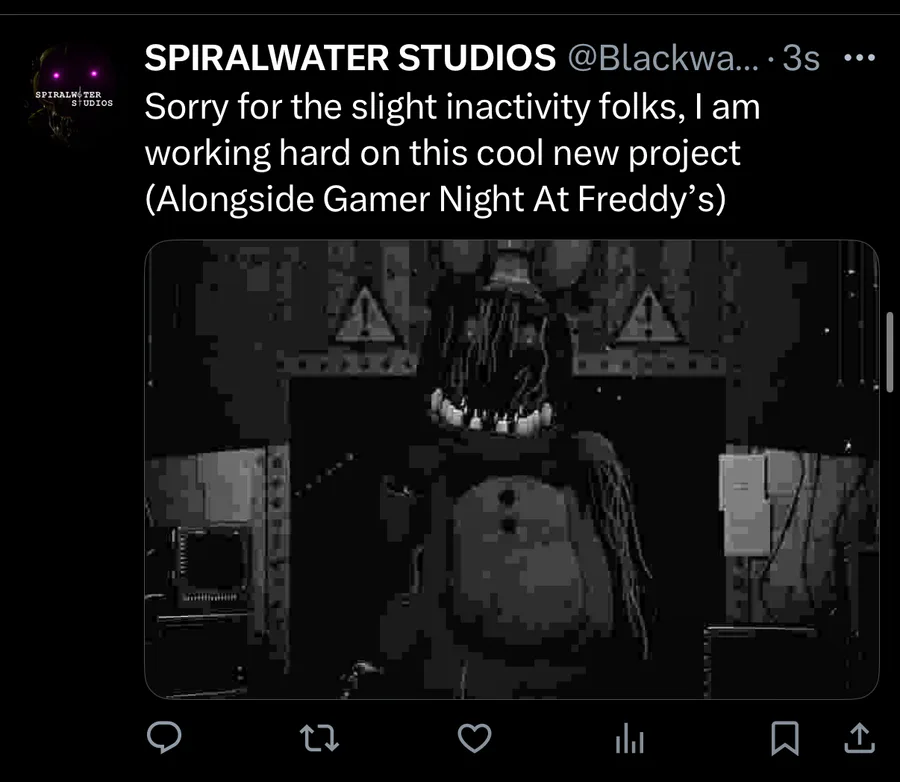Viewport: 900px width, 782px height.
Task: Click the 3s timestamp
Action: pos(801,59)
